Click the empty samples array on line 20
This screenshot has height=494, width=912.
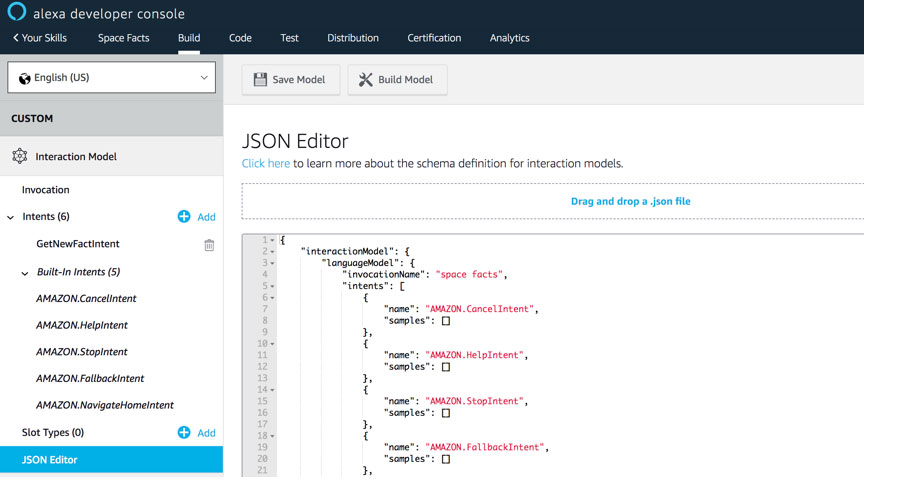click(446, 459)
